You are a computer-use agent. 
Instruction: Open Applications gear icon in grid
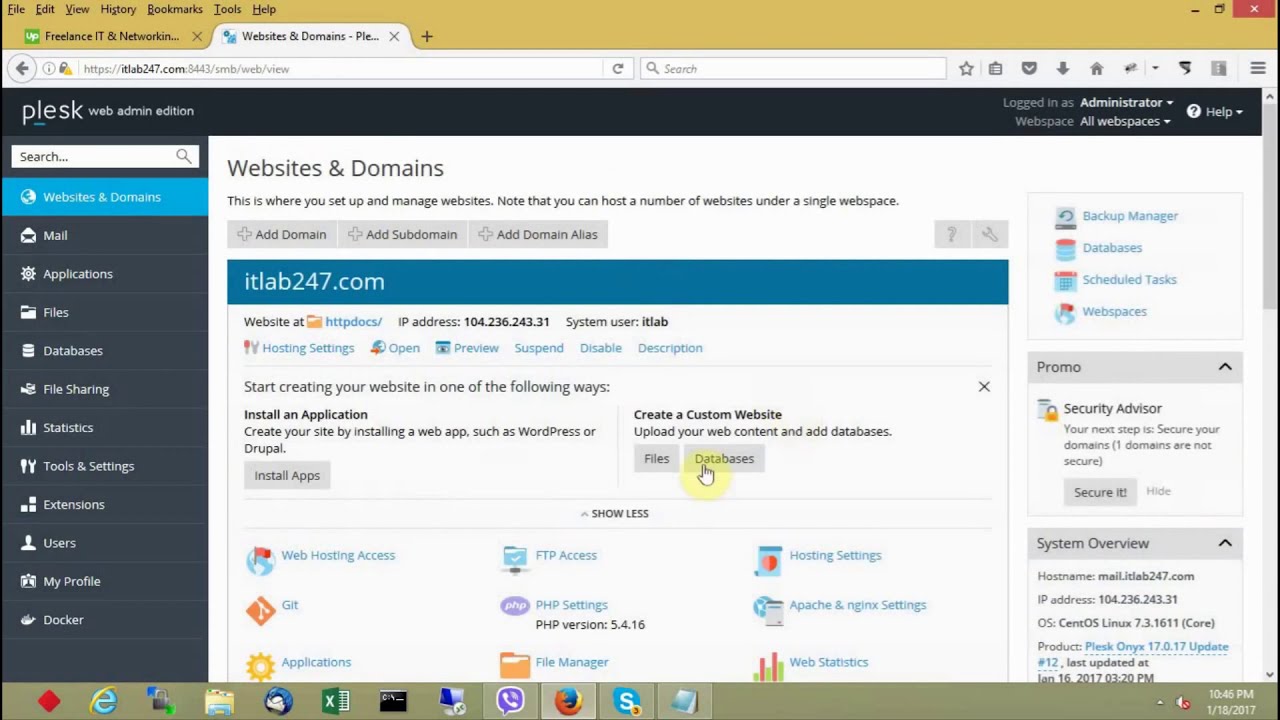(260, 666)
